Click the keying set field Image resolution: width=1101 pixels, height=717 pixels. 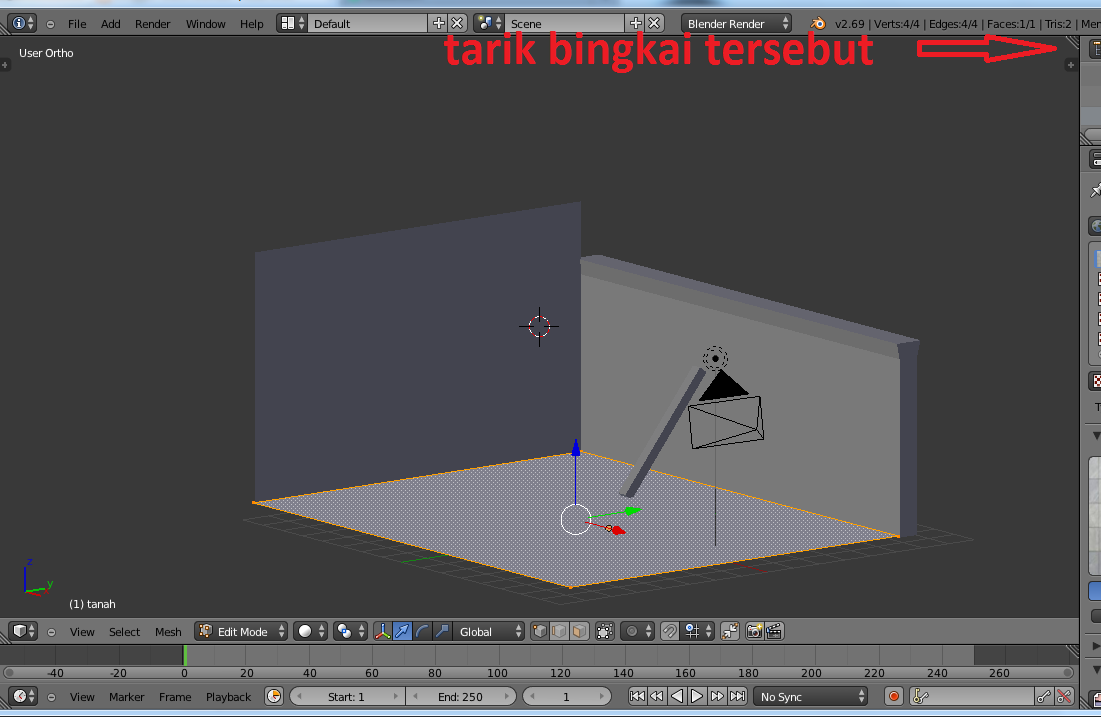pos(973,696)
